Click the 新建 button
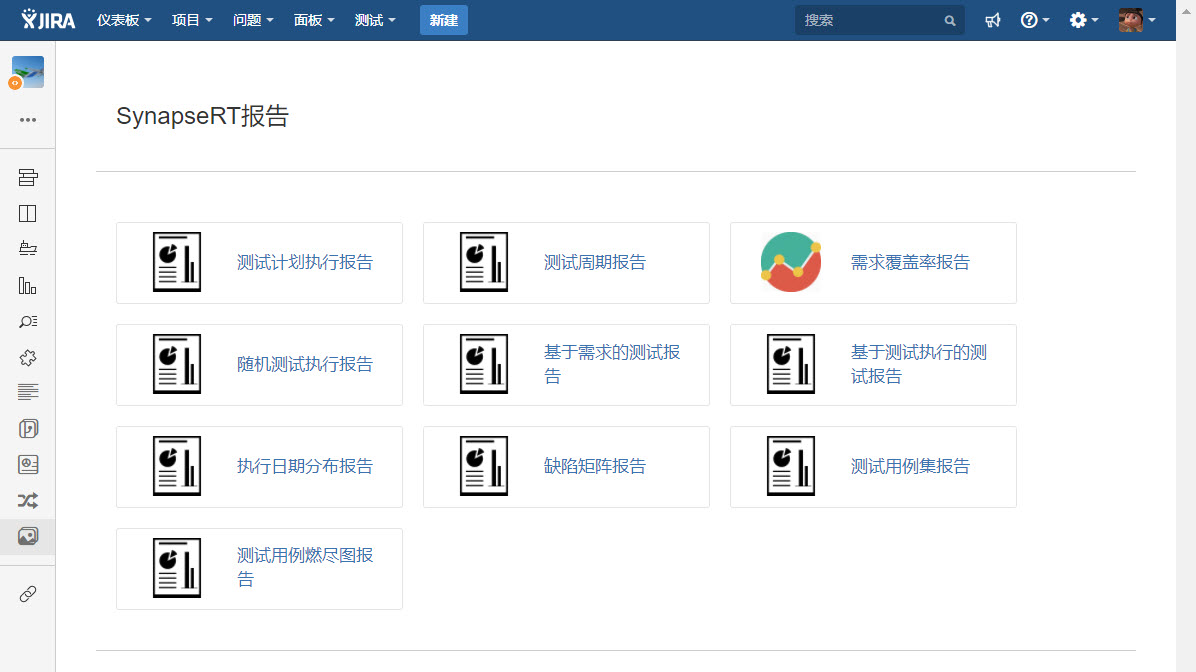Viewport: 1196px width, 672px height. pos(444,20)
